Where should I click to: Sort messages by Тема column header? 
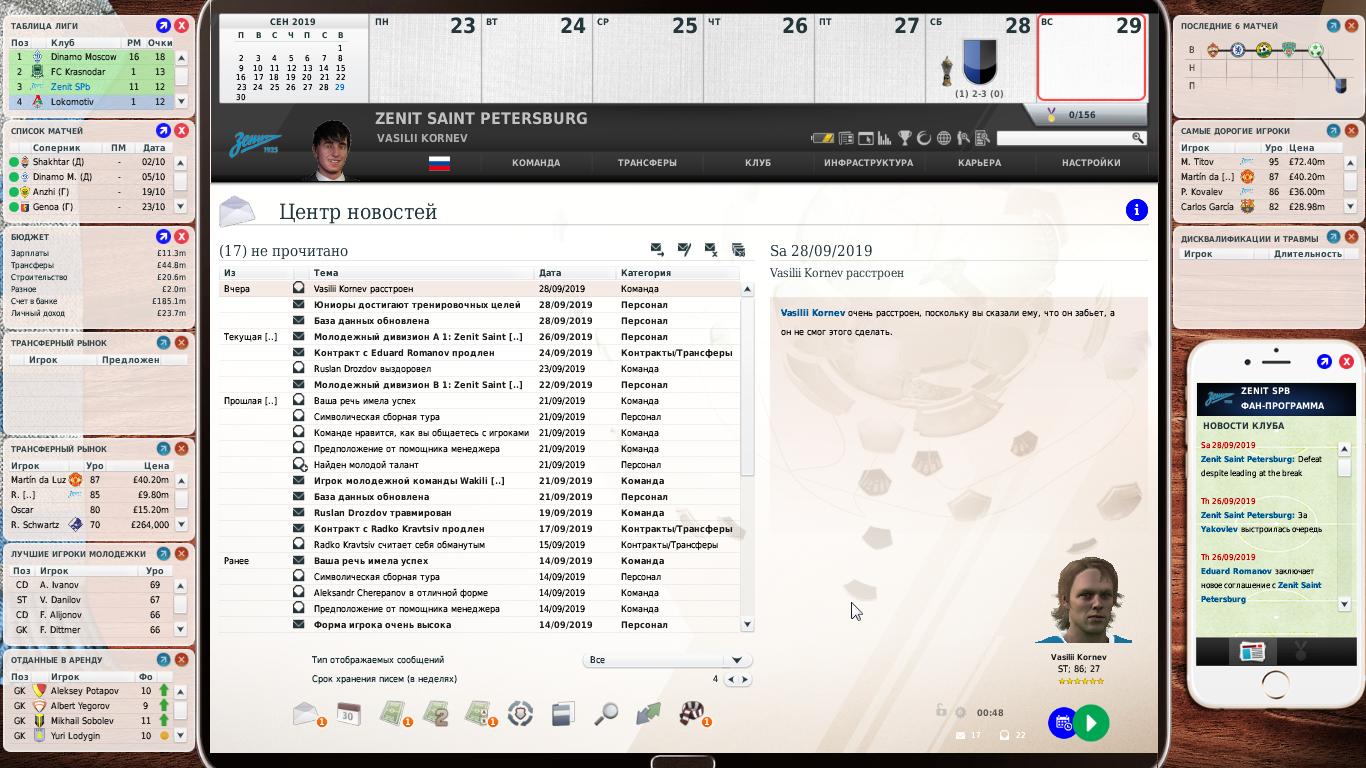tap(422, 273)
